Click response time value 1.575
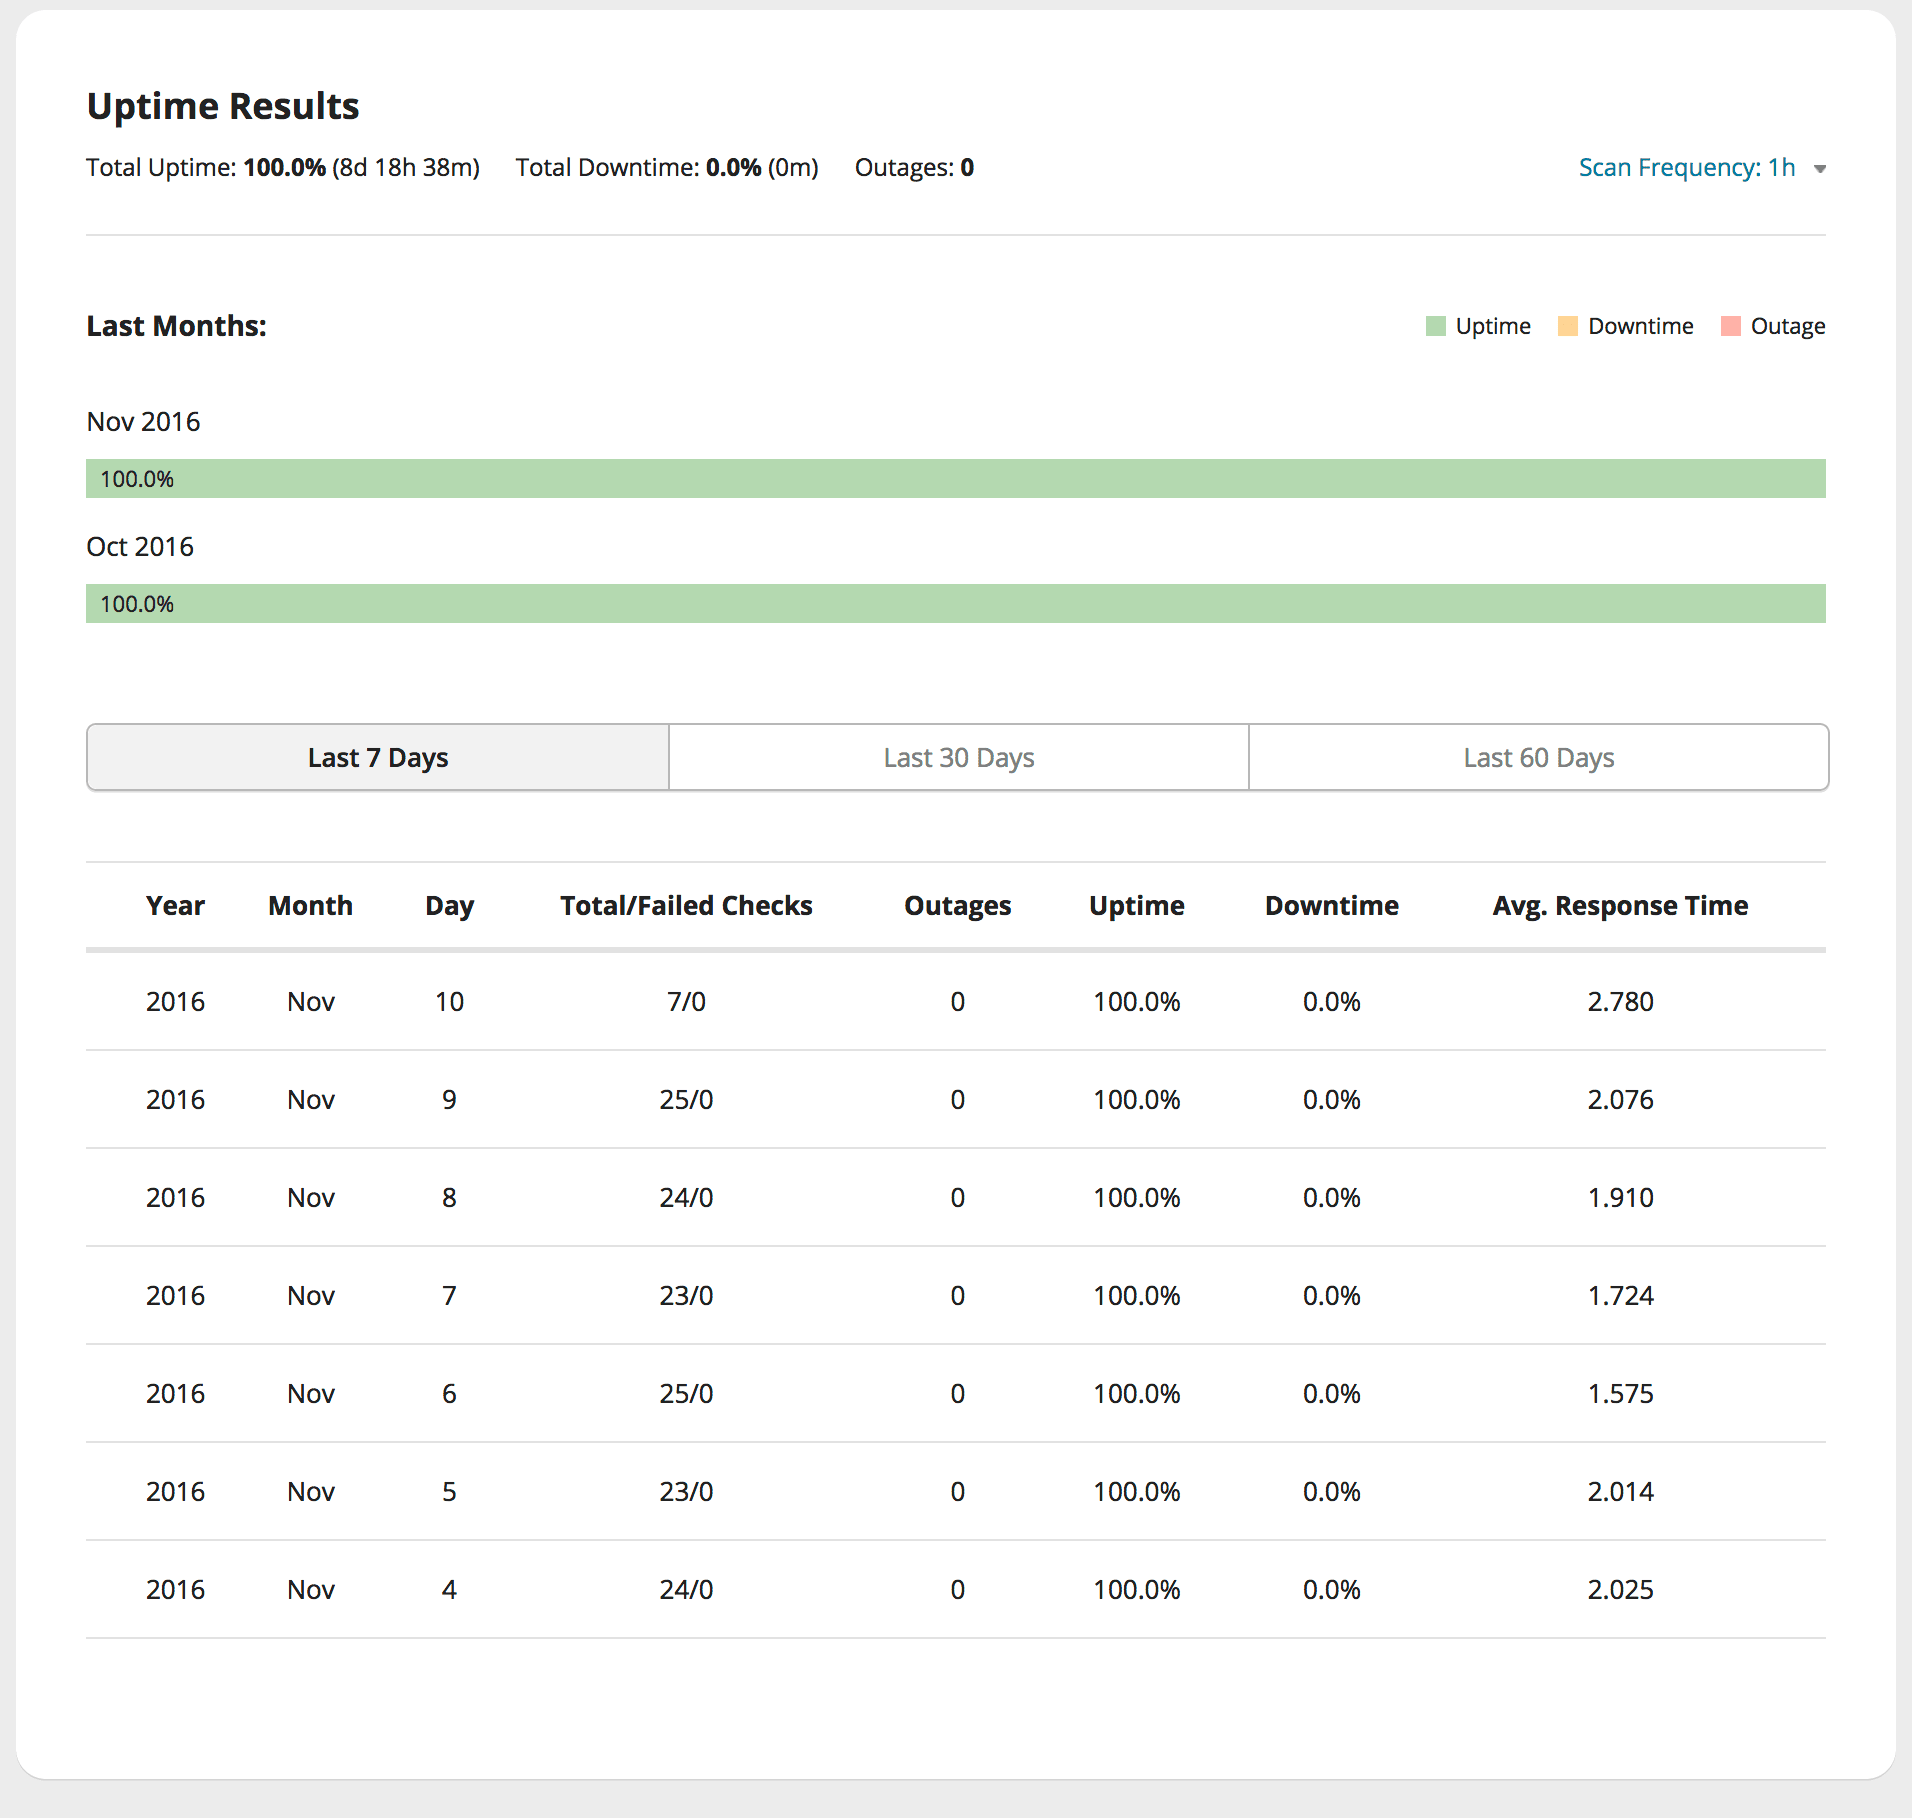 coord(1621,1393)
